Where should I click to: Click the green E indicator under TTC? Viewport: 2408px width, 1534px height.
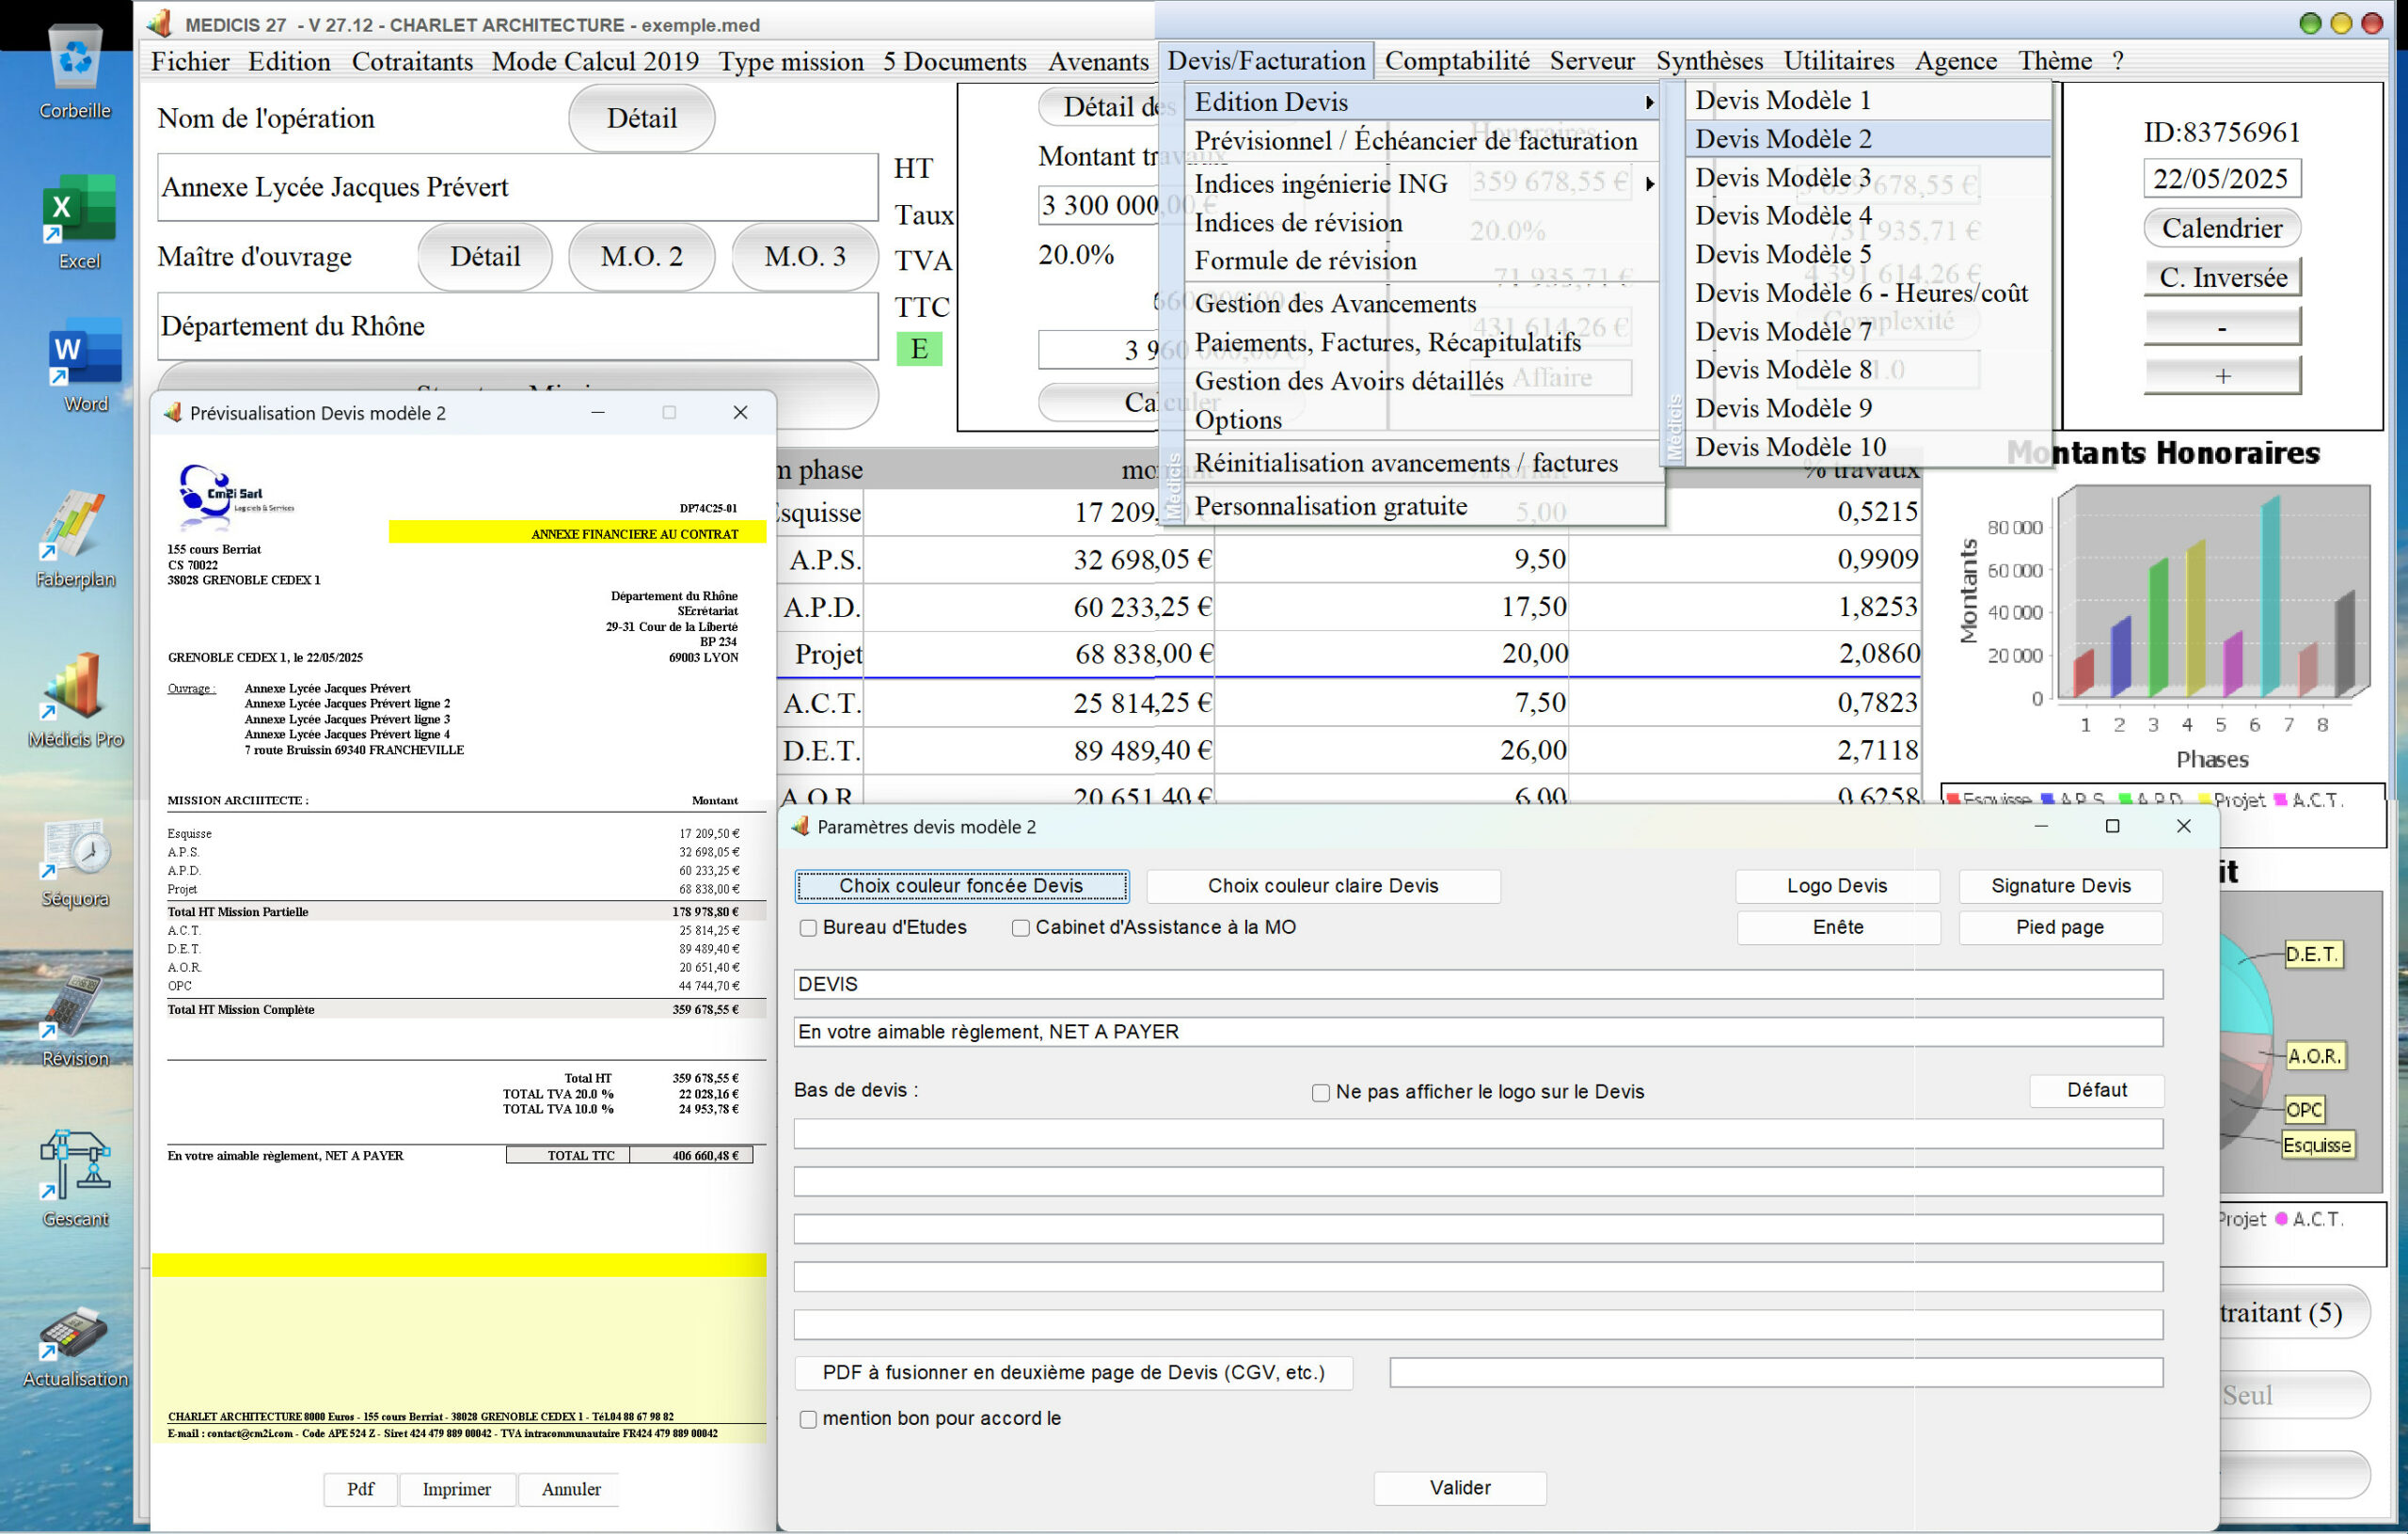click(919, 348)
